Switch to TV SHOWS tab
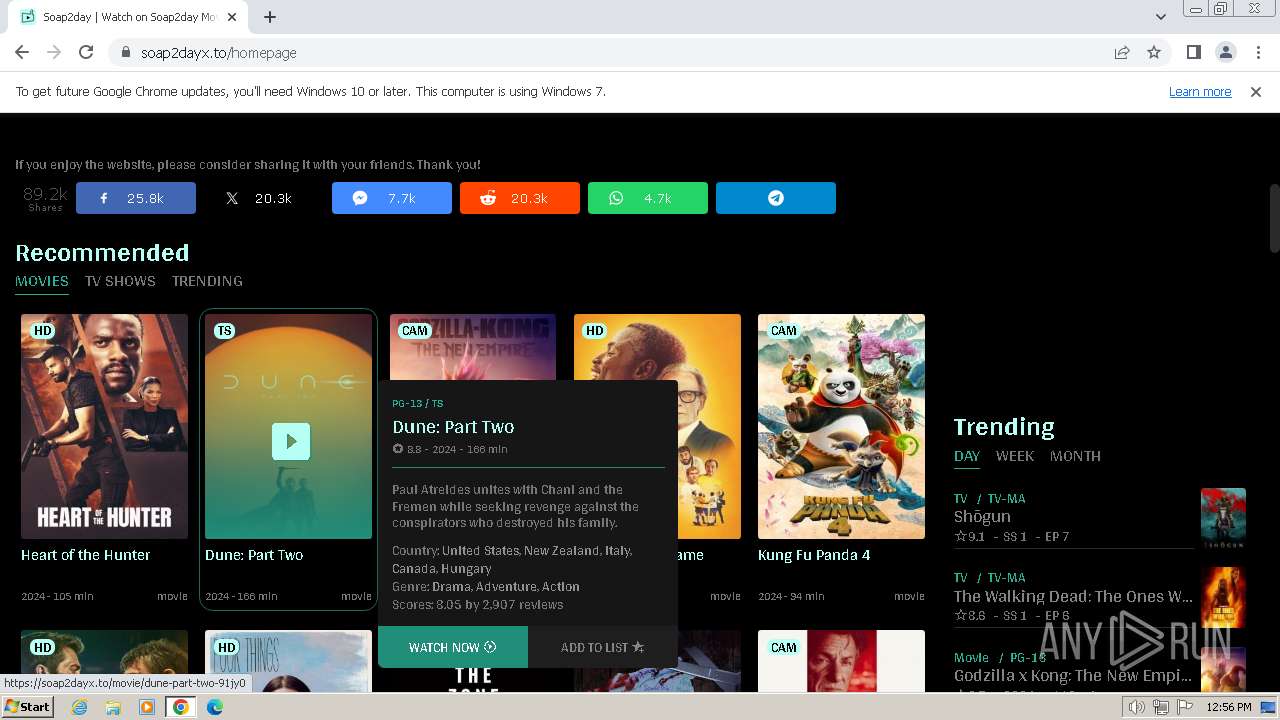The image size is (1280, 720). 120,281
